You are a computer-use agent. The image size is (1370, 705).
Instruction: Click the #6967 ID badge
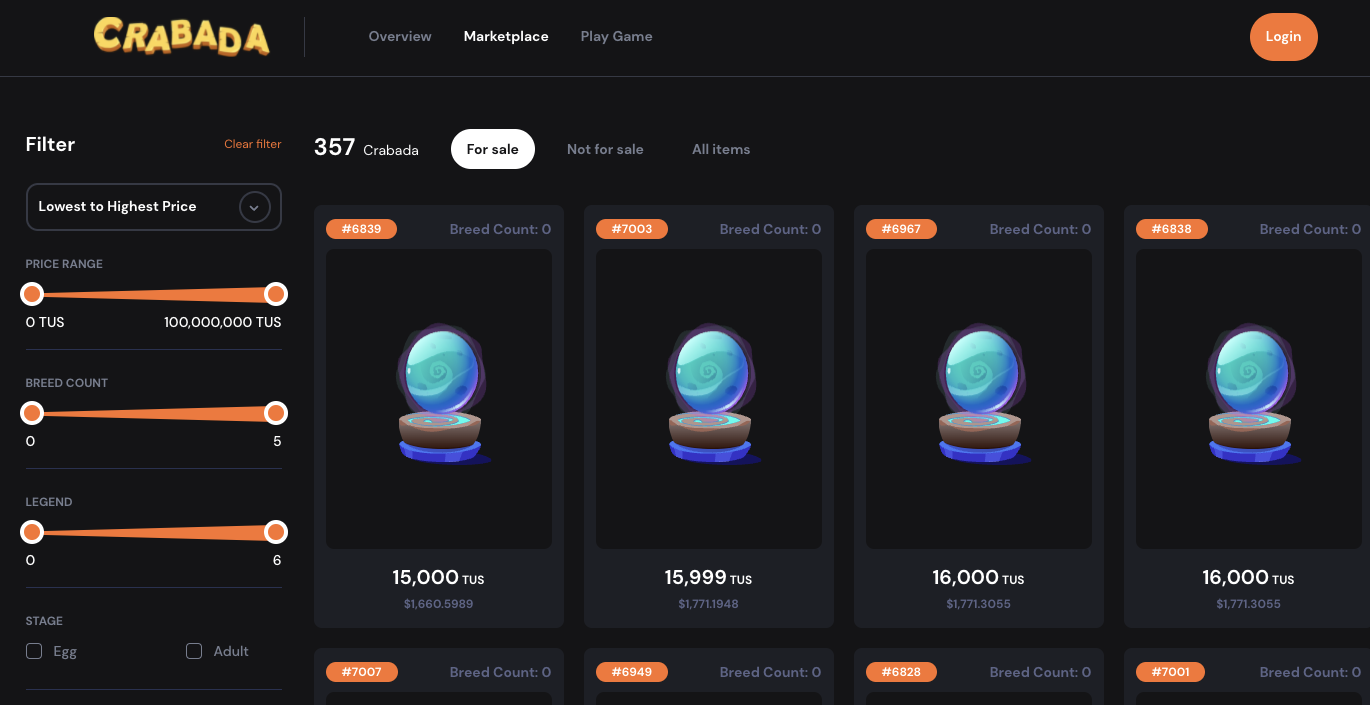point(902,229)
